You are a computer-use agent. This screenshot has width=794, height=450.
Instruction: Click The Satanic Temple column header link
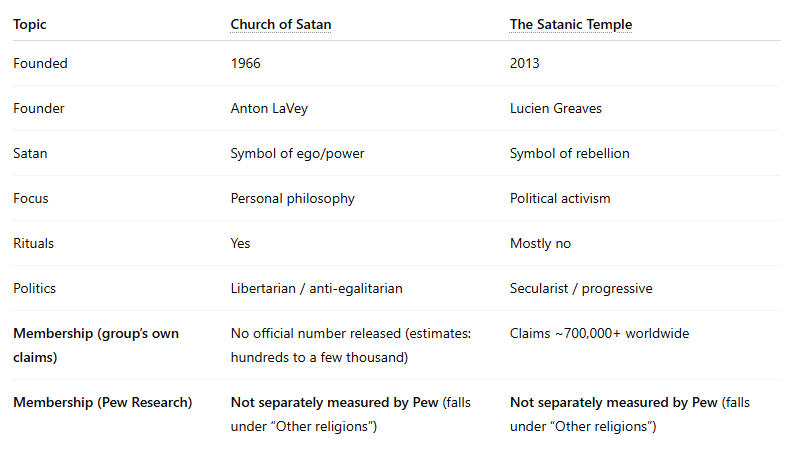[x=570, y=24]
